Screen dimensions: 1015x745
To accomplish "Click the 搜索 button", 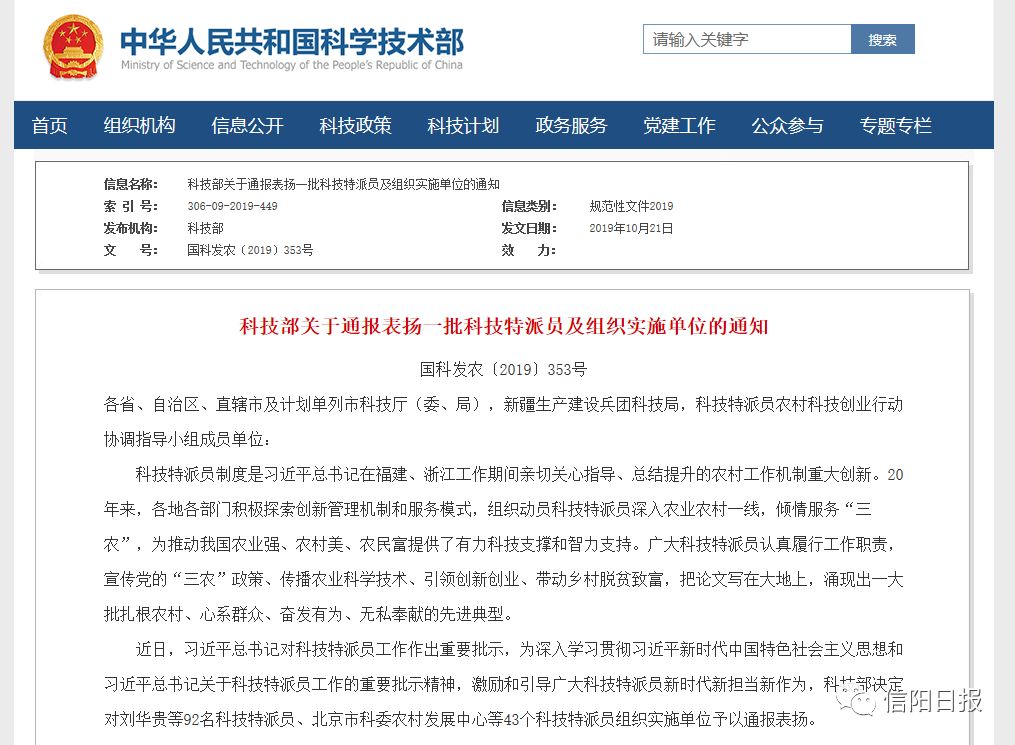I will (882, 39).
